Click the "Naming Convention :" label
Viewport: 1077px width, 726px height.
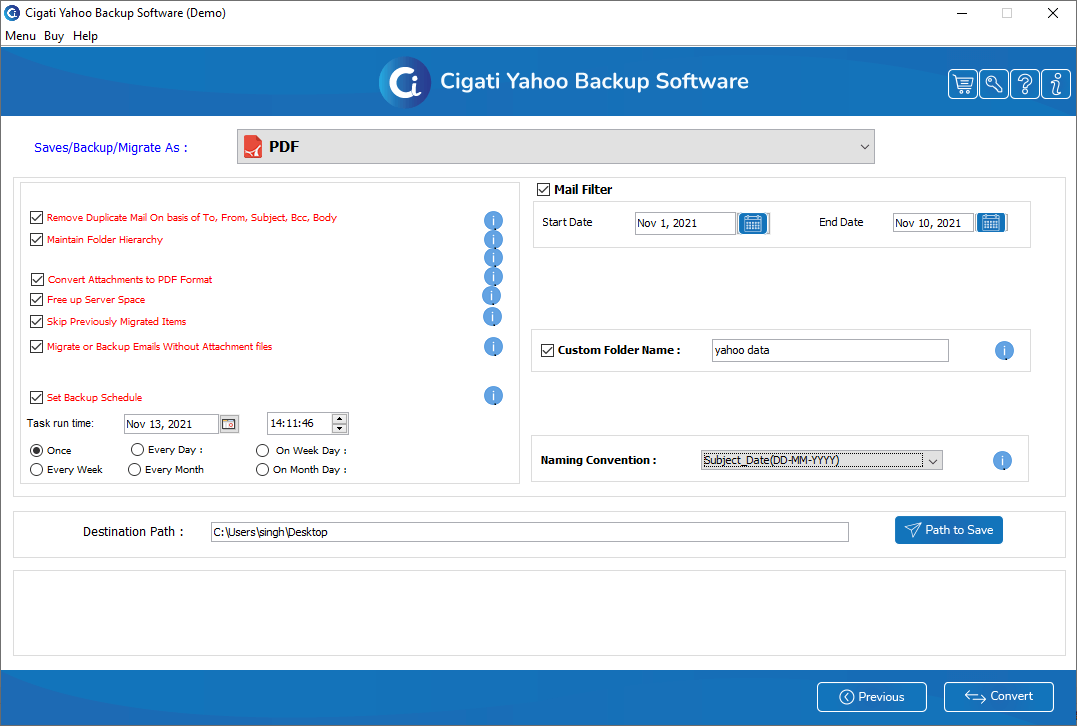click(598, 460)
